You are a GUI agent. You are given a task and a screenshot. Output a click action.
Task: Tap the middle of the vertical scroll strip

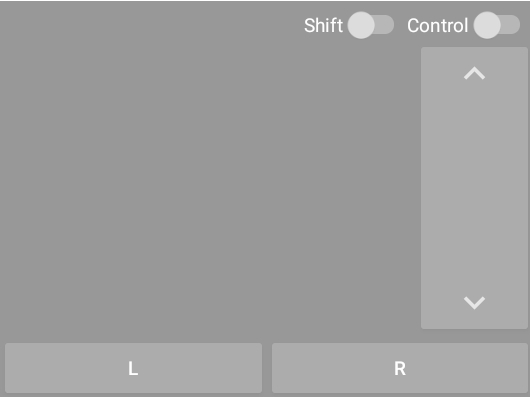pyautogui.click(x=474, y=188)
